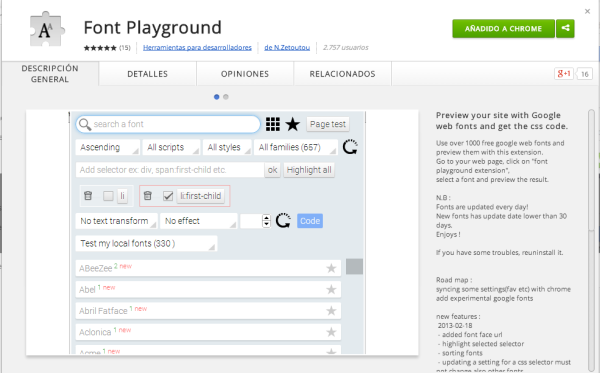
Task: Click the share icon button
Action: tap(565, 28)
